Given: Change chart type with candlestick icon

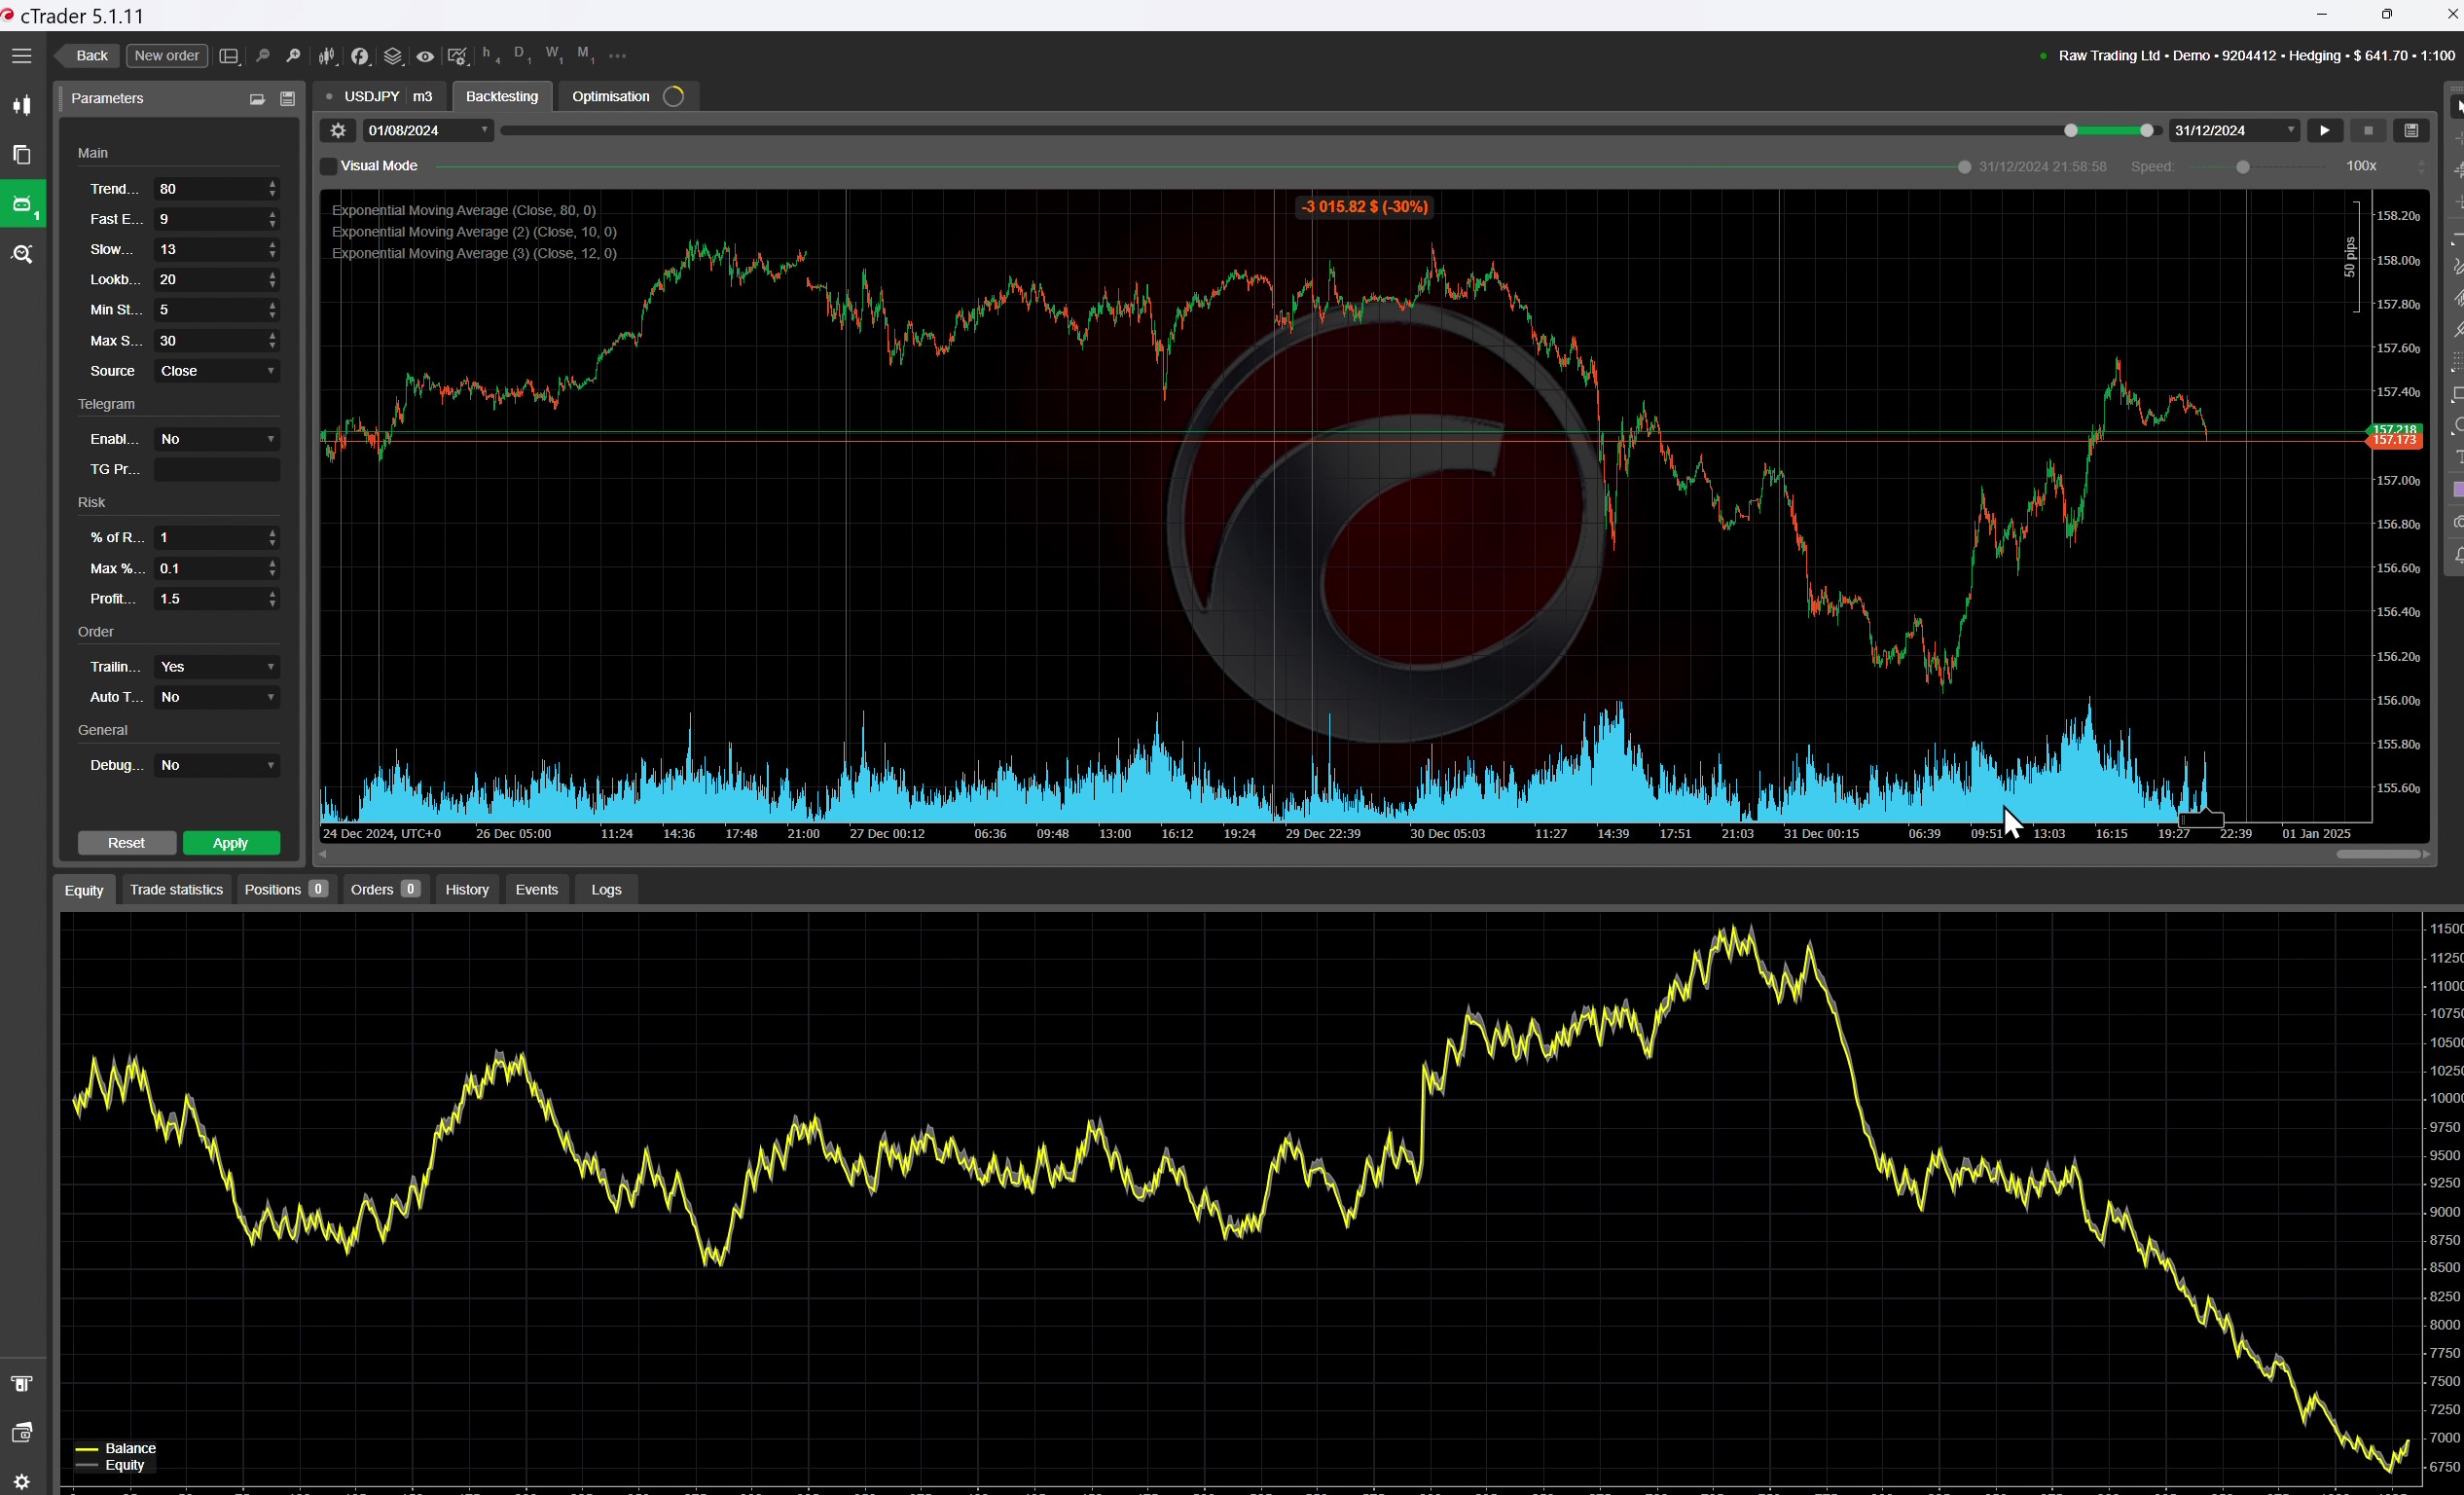Looking at the screenshot, I should click(327, 56).
